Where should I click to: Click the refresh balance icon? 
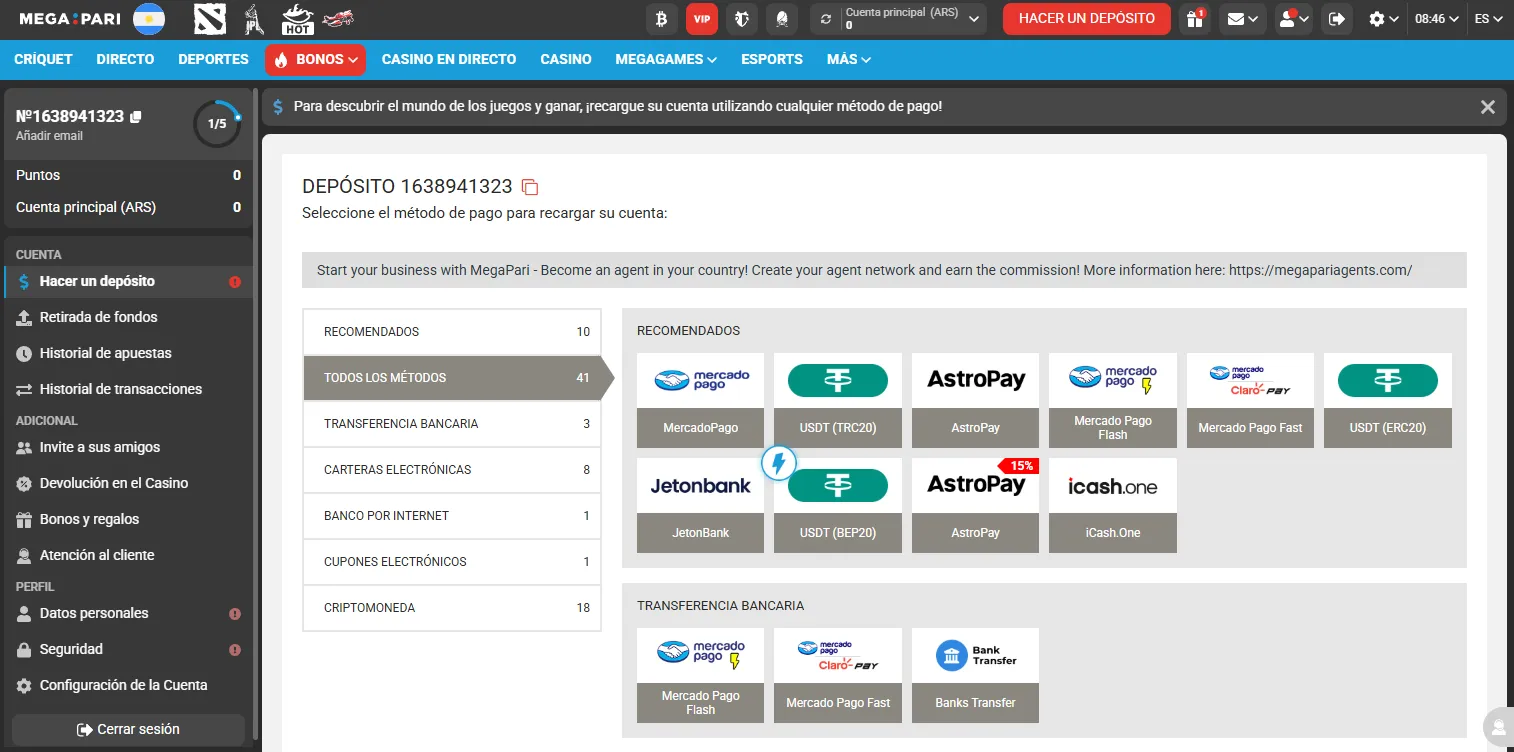point(826,19)
